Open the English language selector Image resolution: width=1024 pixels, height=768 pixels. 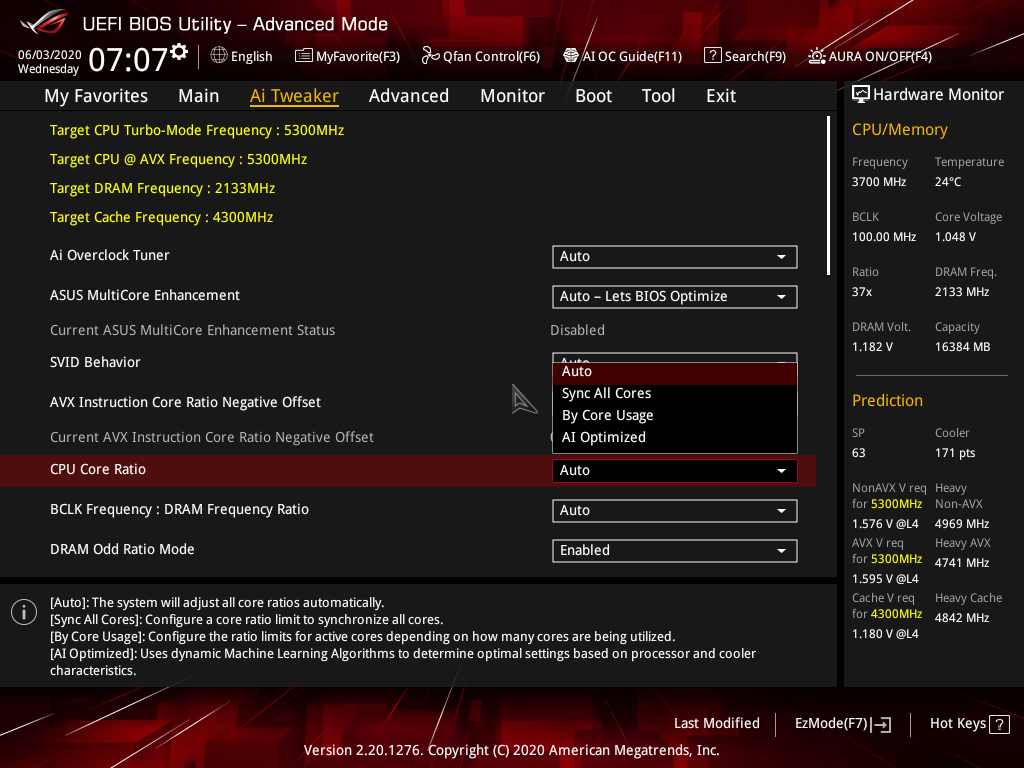(241, 56)
